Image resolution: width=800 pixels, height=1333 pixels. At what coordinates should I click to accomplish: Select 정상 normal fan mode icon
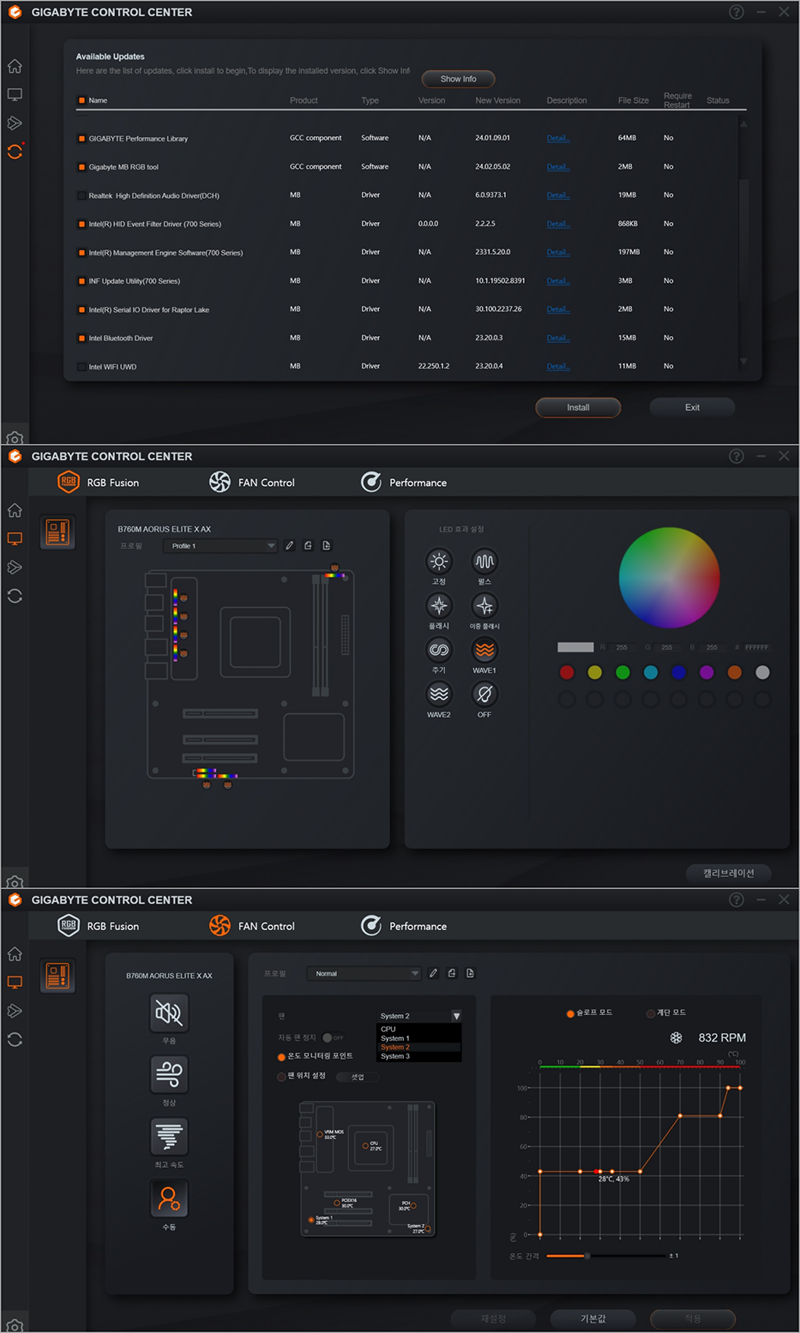[168, 1075]
